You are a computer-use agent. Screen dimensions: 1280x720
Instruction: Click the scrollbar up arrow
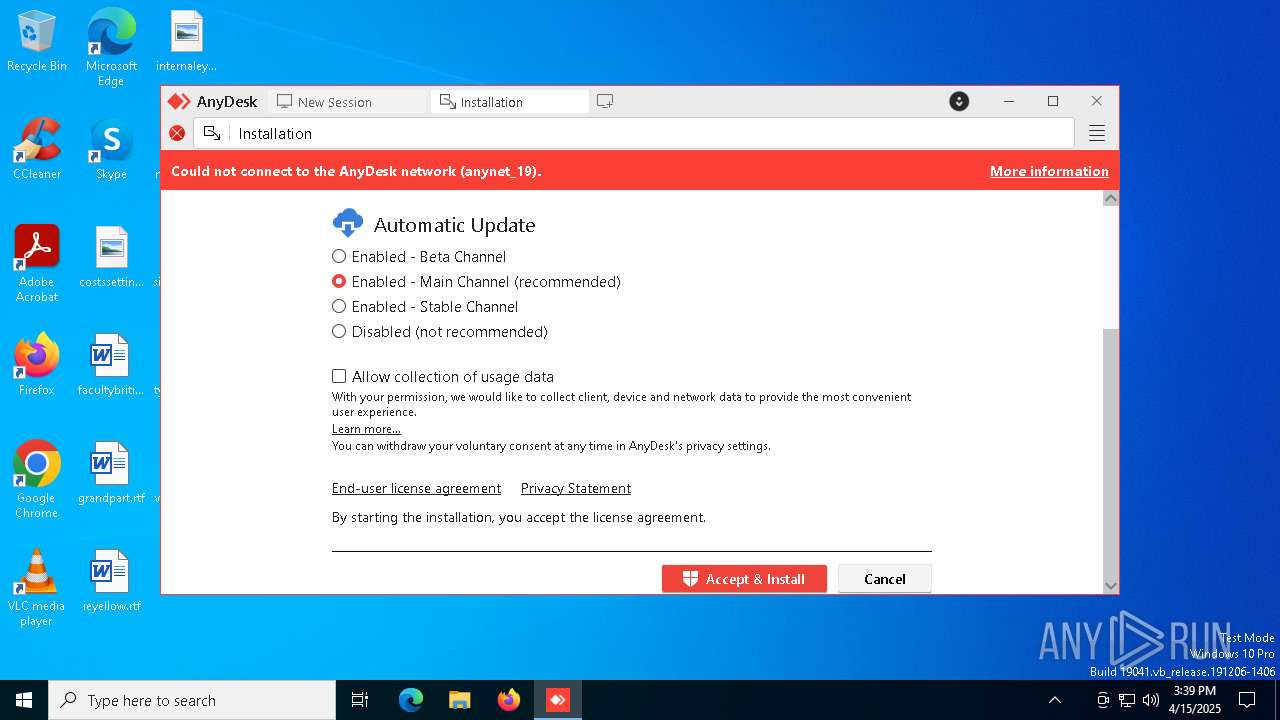tap(1110, 199)
